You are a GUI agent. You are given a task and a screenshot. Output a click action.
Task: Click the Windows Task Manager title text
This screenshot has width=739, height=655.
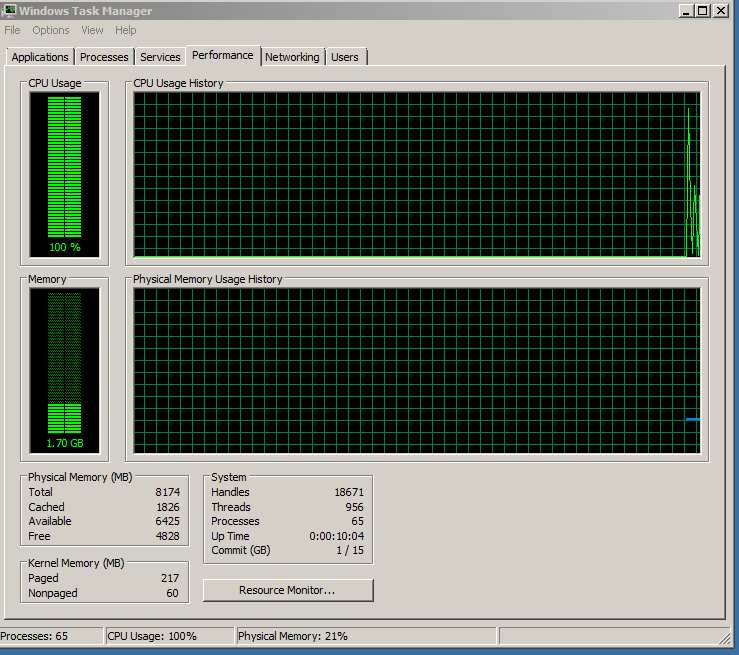(x=86, y=11)
